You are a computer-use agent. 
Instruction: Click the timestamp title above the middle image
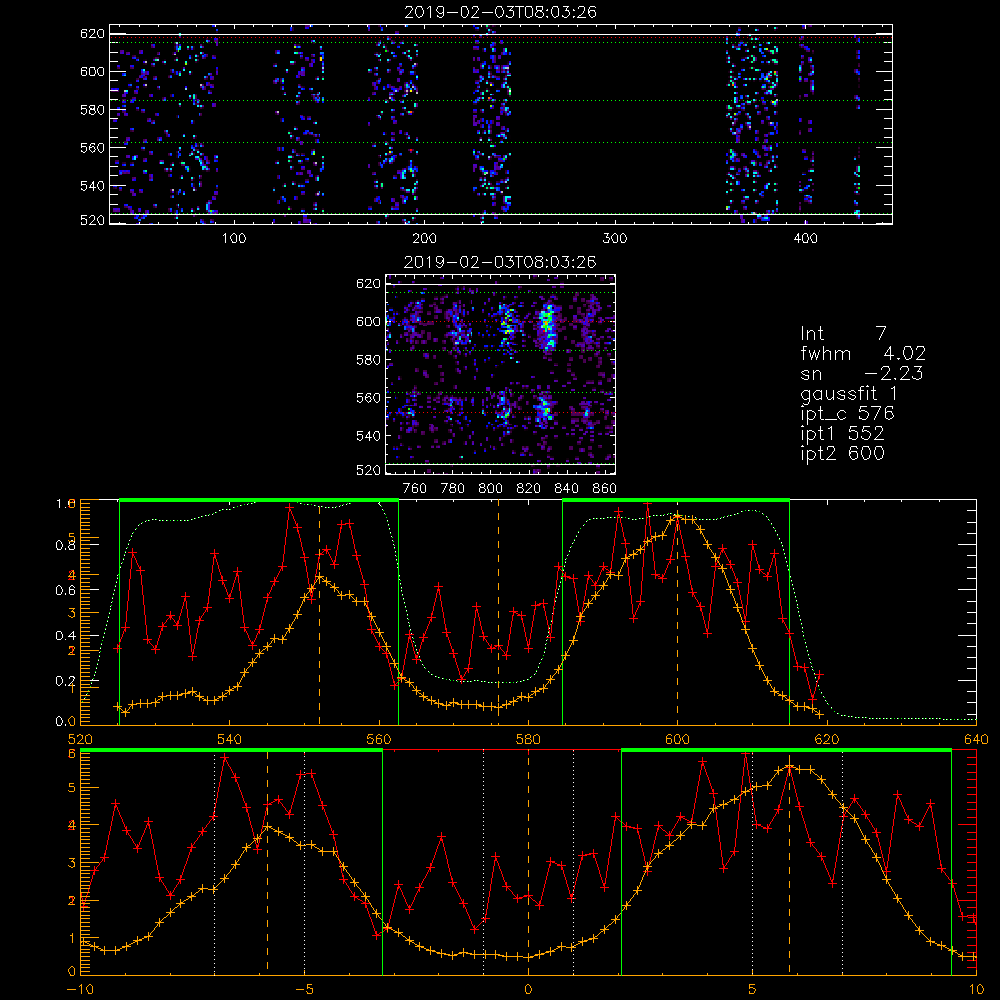coord(500,262)
